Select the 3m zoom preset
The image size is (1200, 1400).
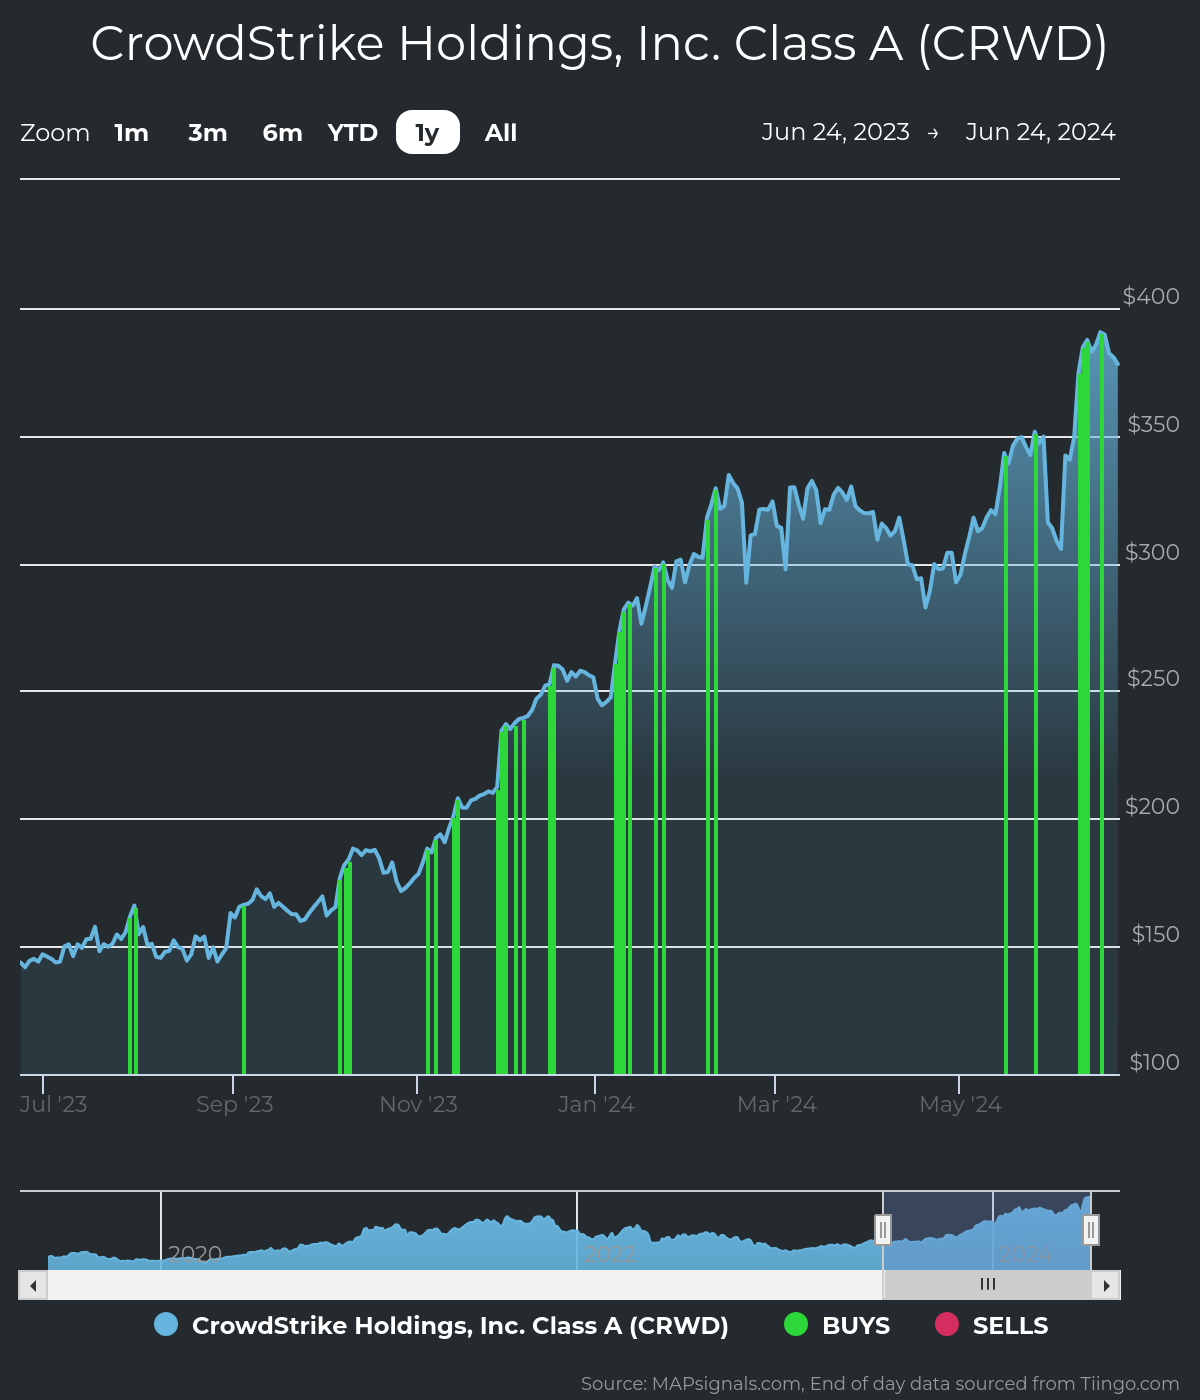tap(207, 132)
